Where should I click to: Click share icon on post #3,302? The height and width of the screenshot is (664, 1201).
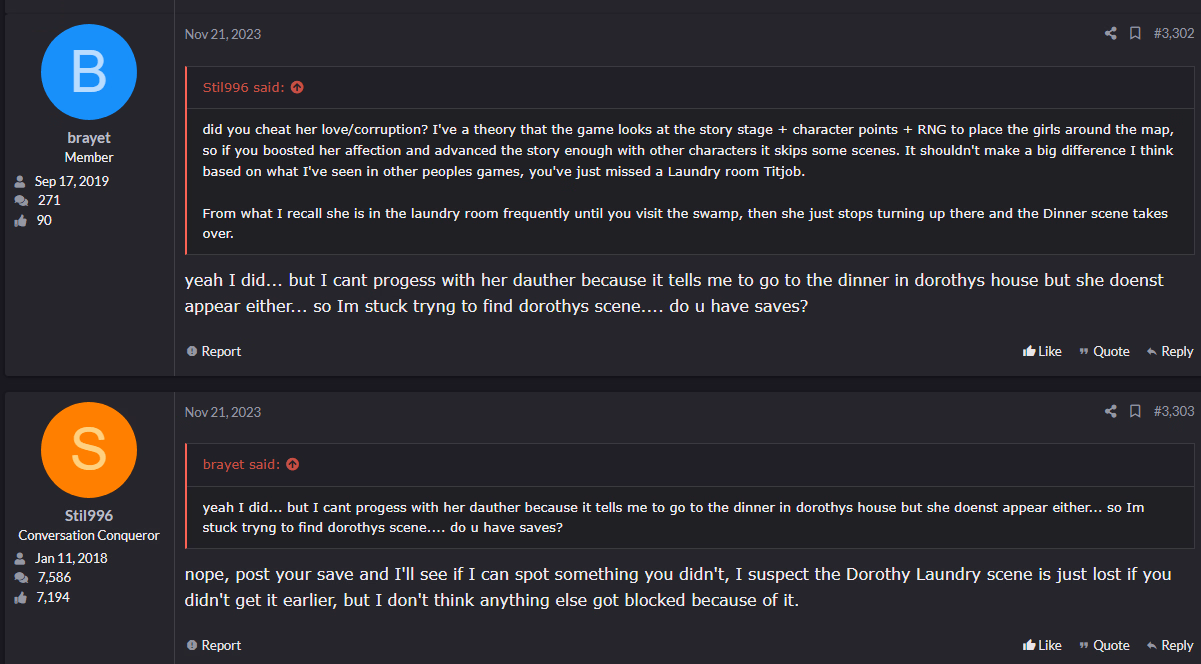(x=1110, y=34)
